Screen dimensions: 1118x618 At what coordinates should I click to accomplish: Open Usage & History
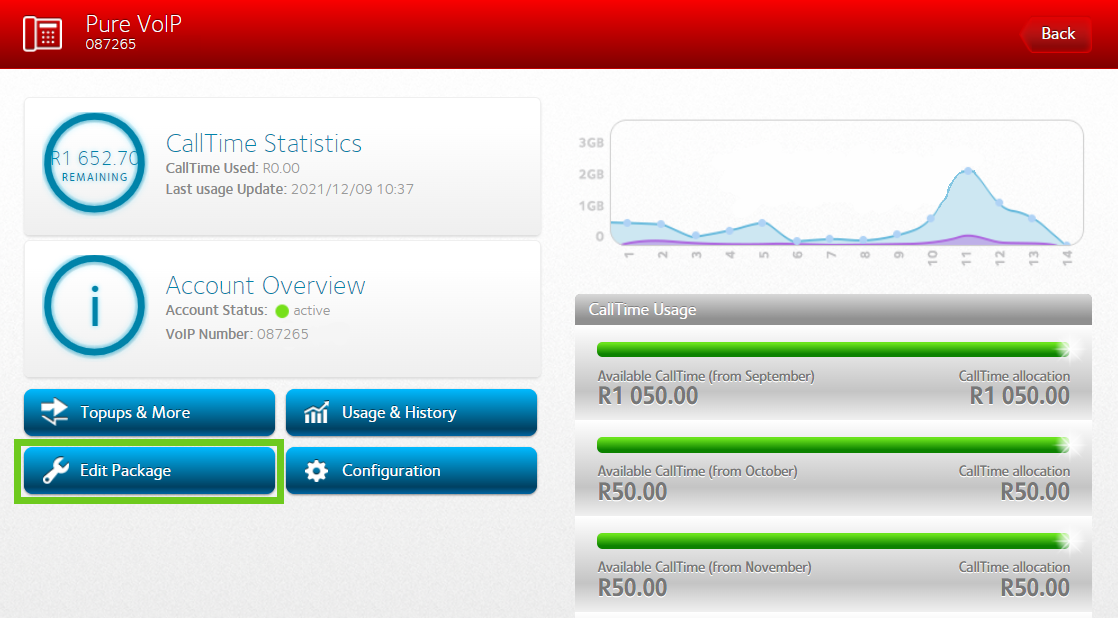click(x=411, y=412)
